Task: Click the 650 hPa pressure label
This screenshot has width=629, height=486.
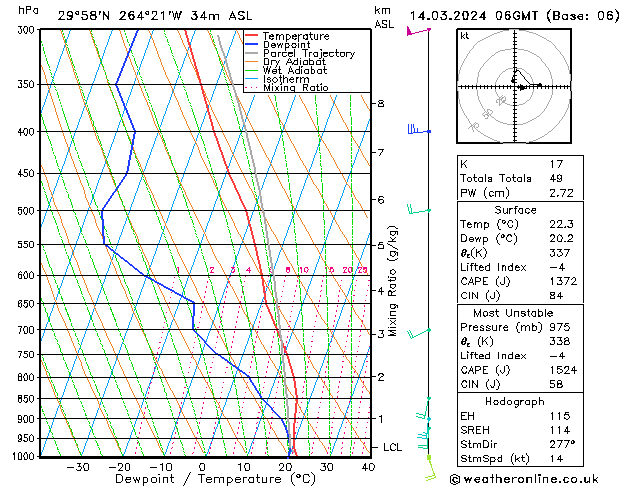Action: pos(28,304)
